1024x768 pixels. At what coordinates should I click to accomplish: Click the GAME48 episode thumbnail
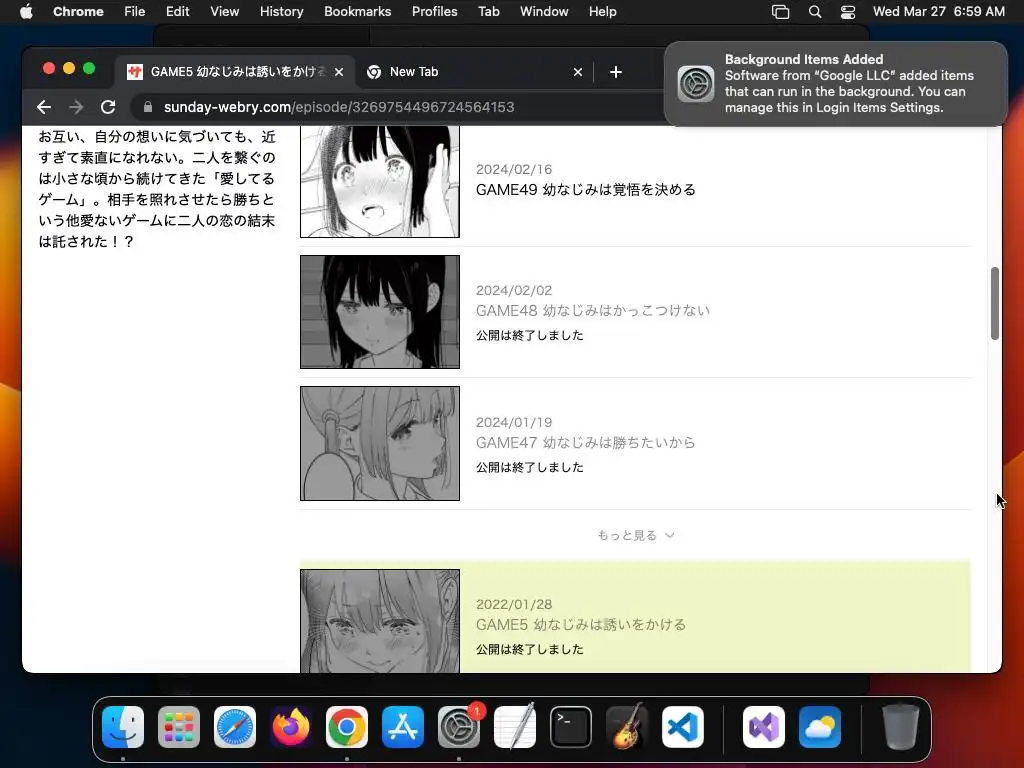coord(379,312)
